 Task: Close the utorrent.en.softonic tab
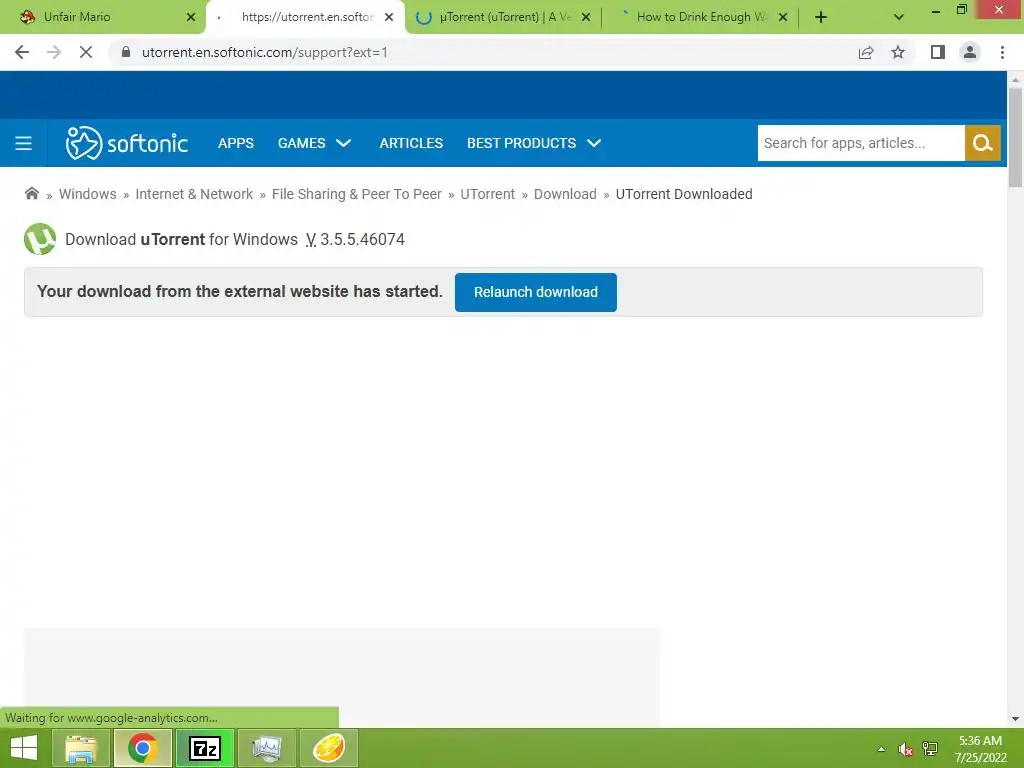[x=389, y=17]
